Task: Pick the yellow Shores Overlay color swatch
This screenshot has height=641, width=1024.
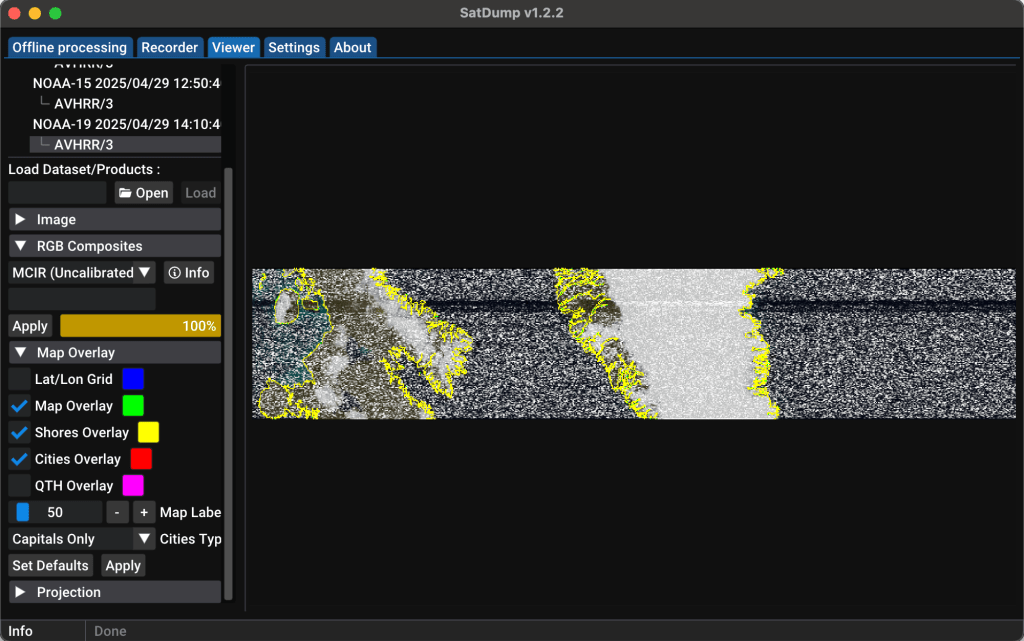Action: [x=148, y=432]
